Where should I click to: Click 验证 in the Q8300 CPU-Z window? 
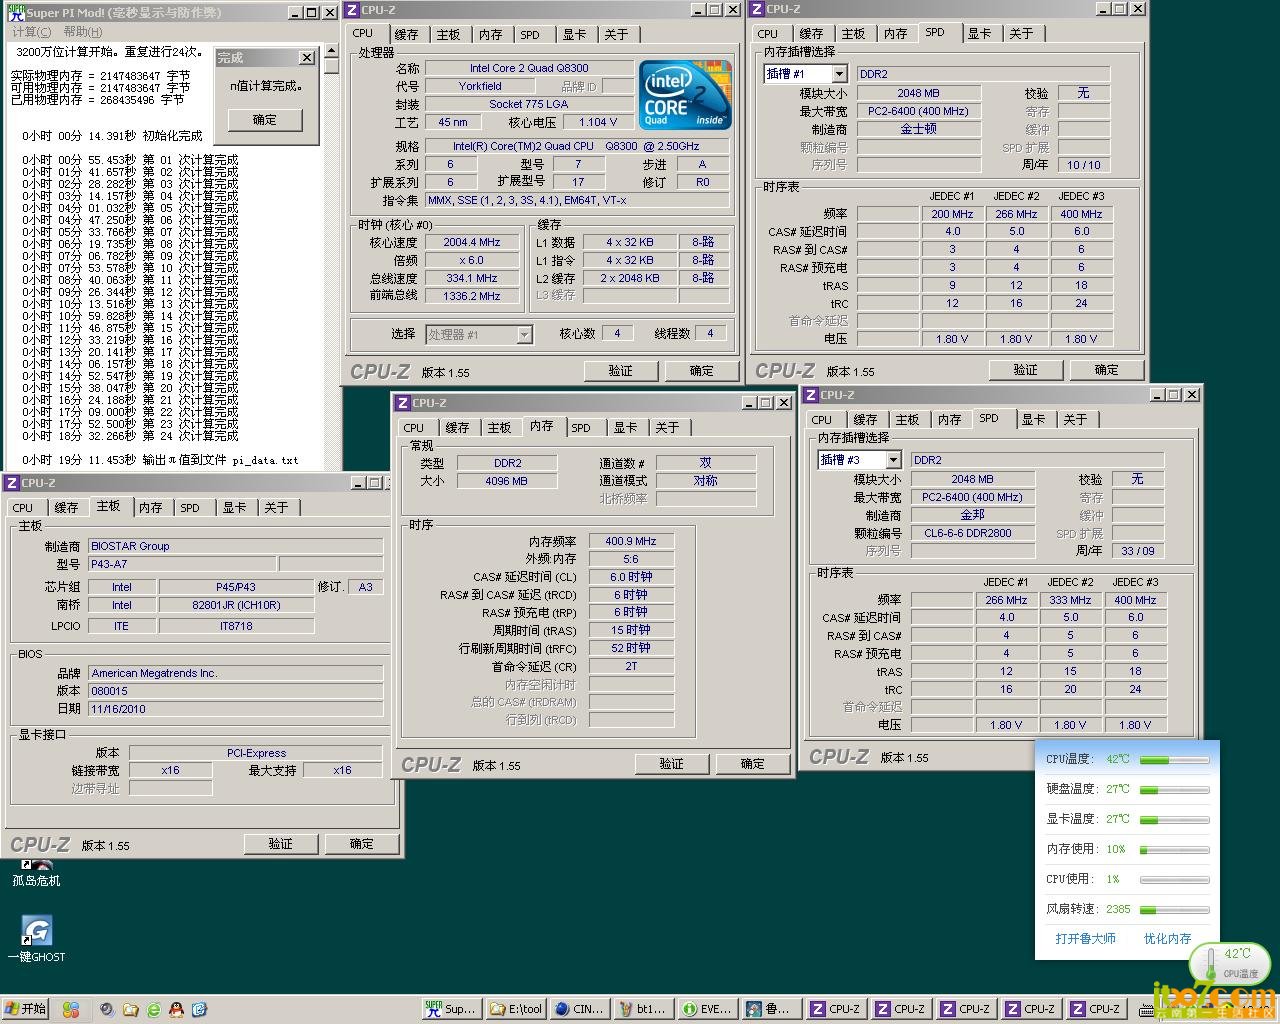tap(621, 371)
